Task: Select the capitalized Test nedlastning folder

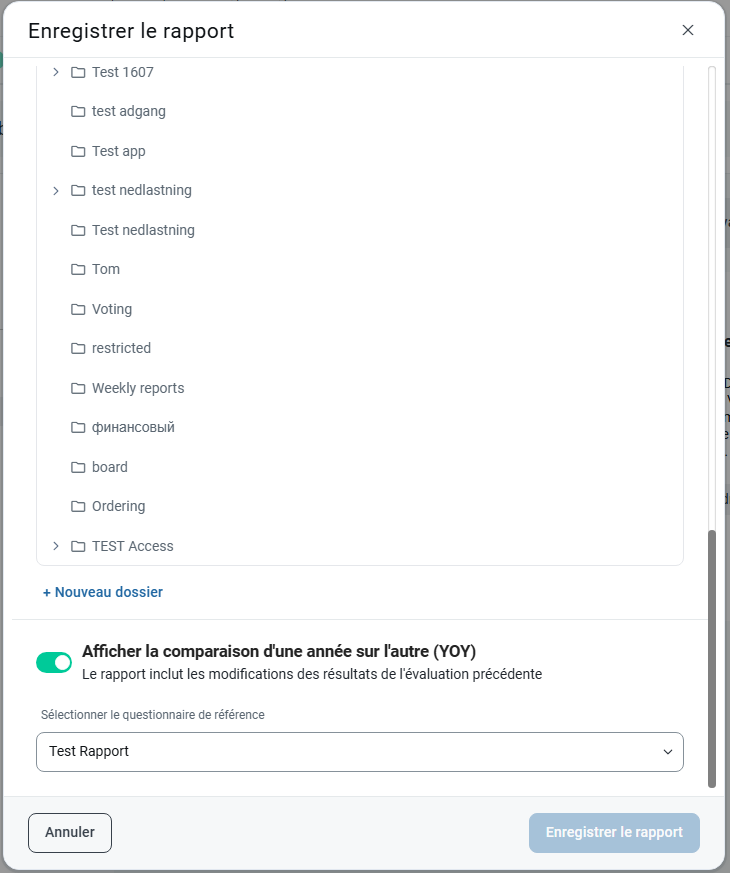Action: coord(143,230)
